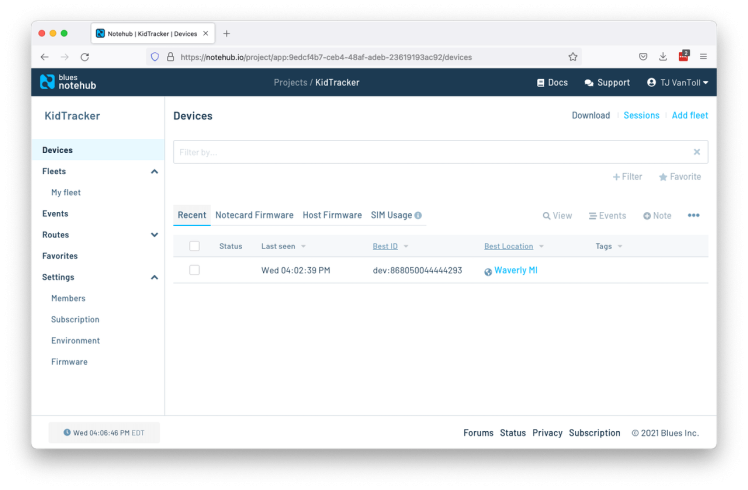Open My fleet in the sidebar
Screen dimensions: 748x490
pyautogui.click(x=66, y=192)
